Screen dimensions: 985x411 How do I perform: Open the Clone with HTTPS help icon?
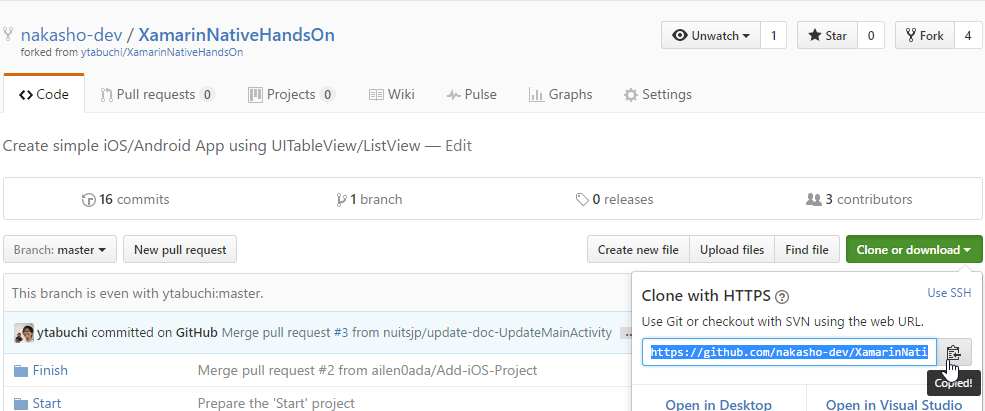click(x=782, y=297)
